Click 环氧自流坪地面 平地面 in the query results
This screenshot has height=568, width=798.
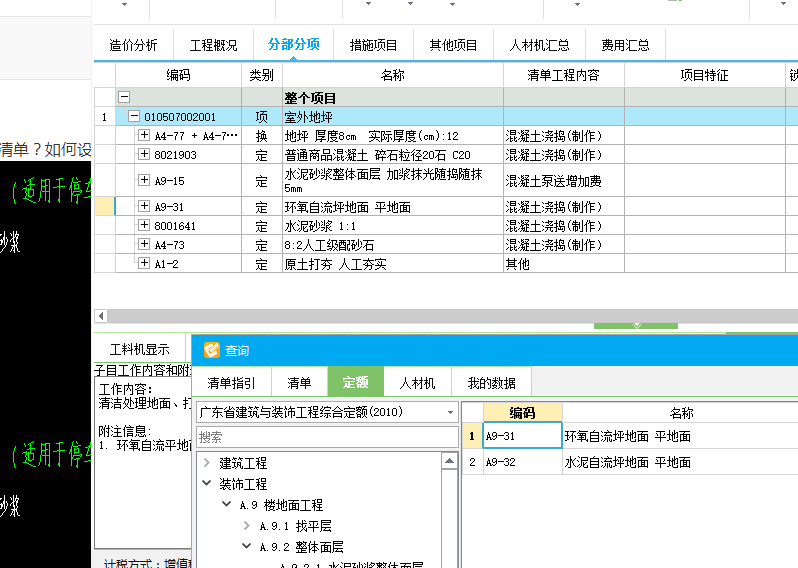(x=628, y=436)
